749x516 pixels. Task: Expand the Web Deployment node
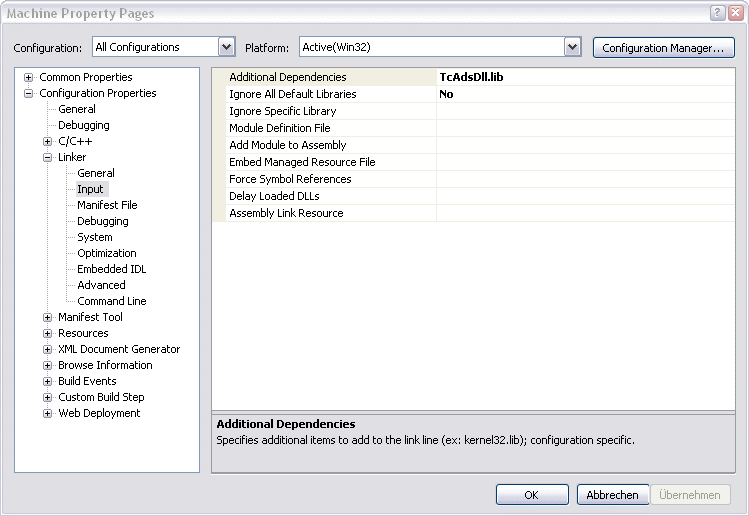47,413
